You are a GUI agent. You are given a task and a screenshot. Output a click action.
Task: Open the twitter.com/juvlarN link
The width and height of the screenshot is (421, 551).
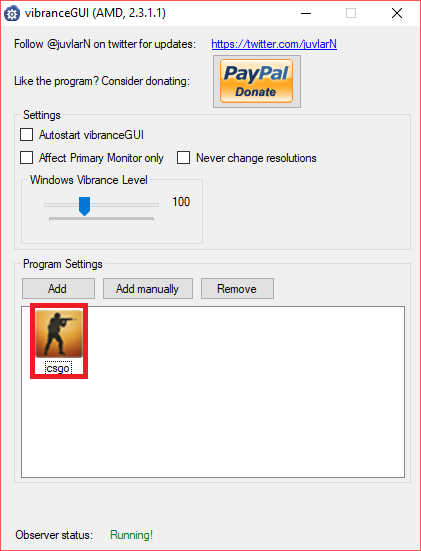click(x=274, y=44)
